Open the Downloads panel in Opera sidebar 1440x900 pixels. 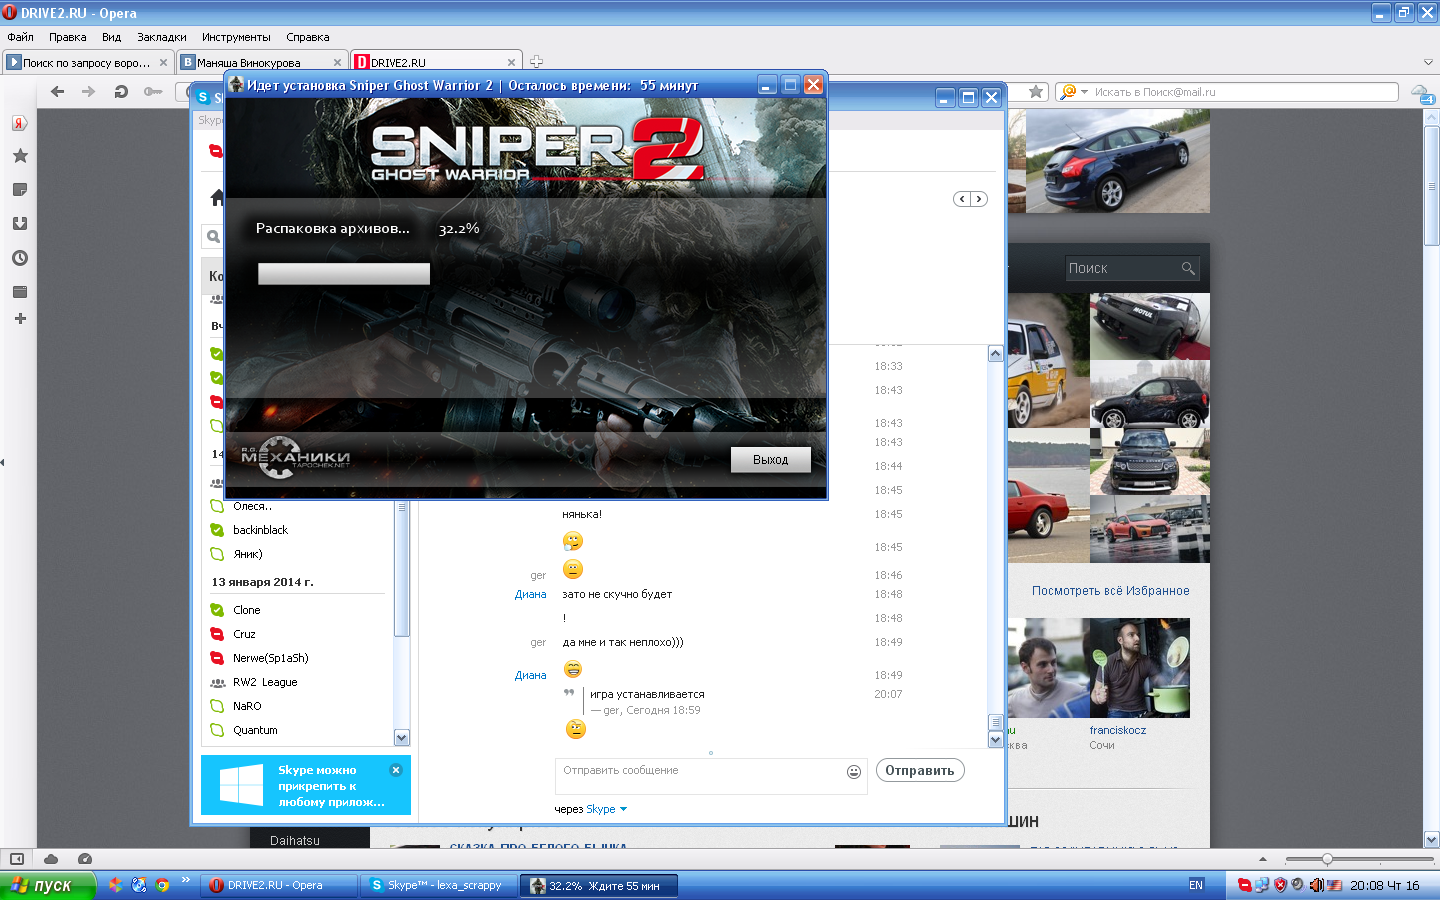click(19, 224)
